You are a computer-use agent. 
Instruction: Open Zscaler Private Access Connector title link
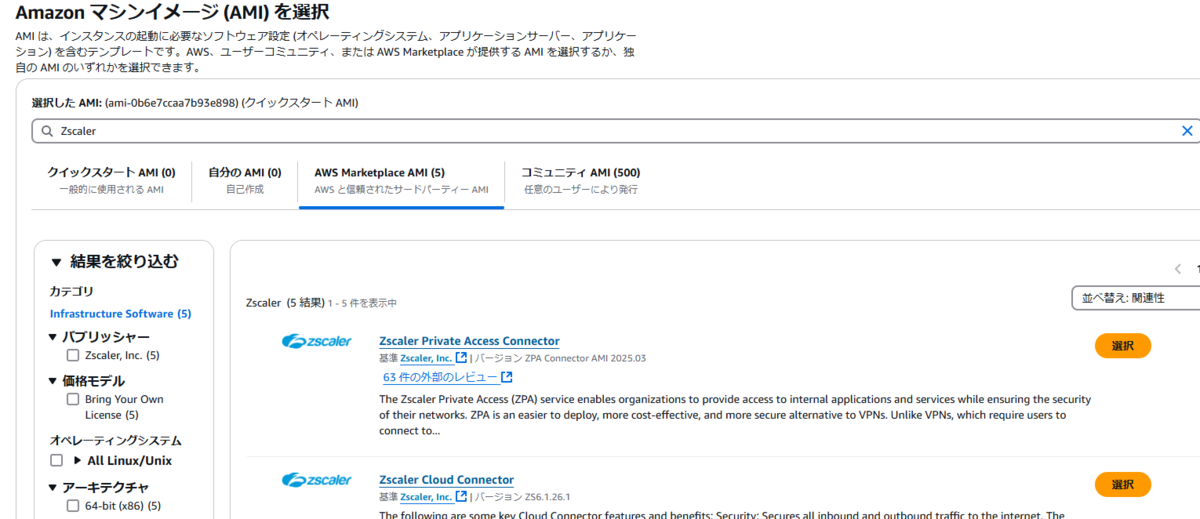(469, 341)
